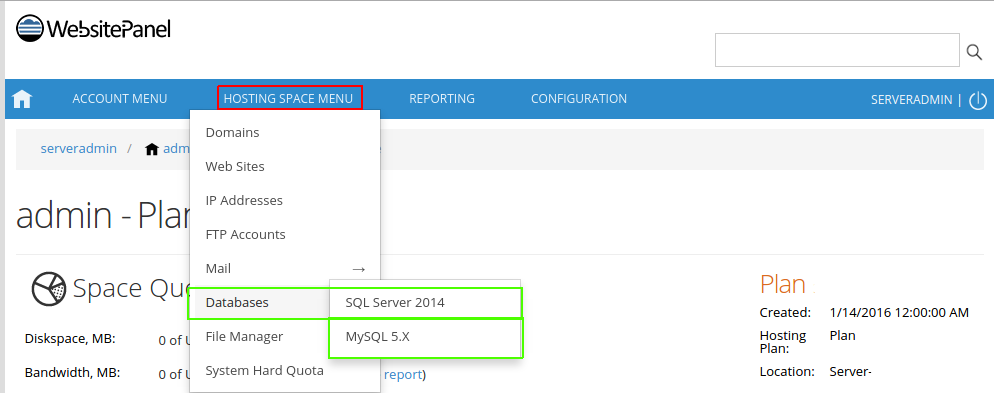994x393 pixels.
Task: Click the SERVERADMIN user label
Action: pyautogui.click(x=912, y=100)
